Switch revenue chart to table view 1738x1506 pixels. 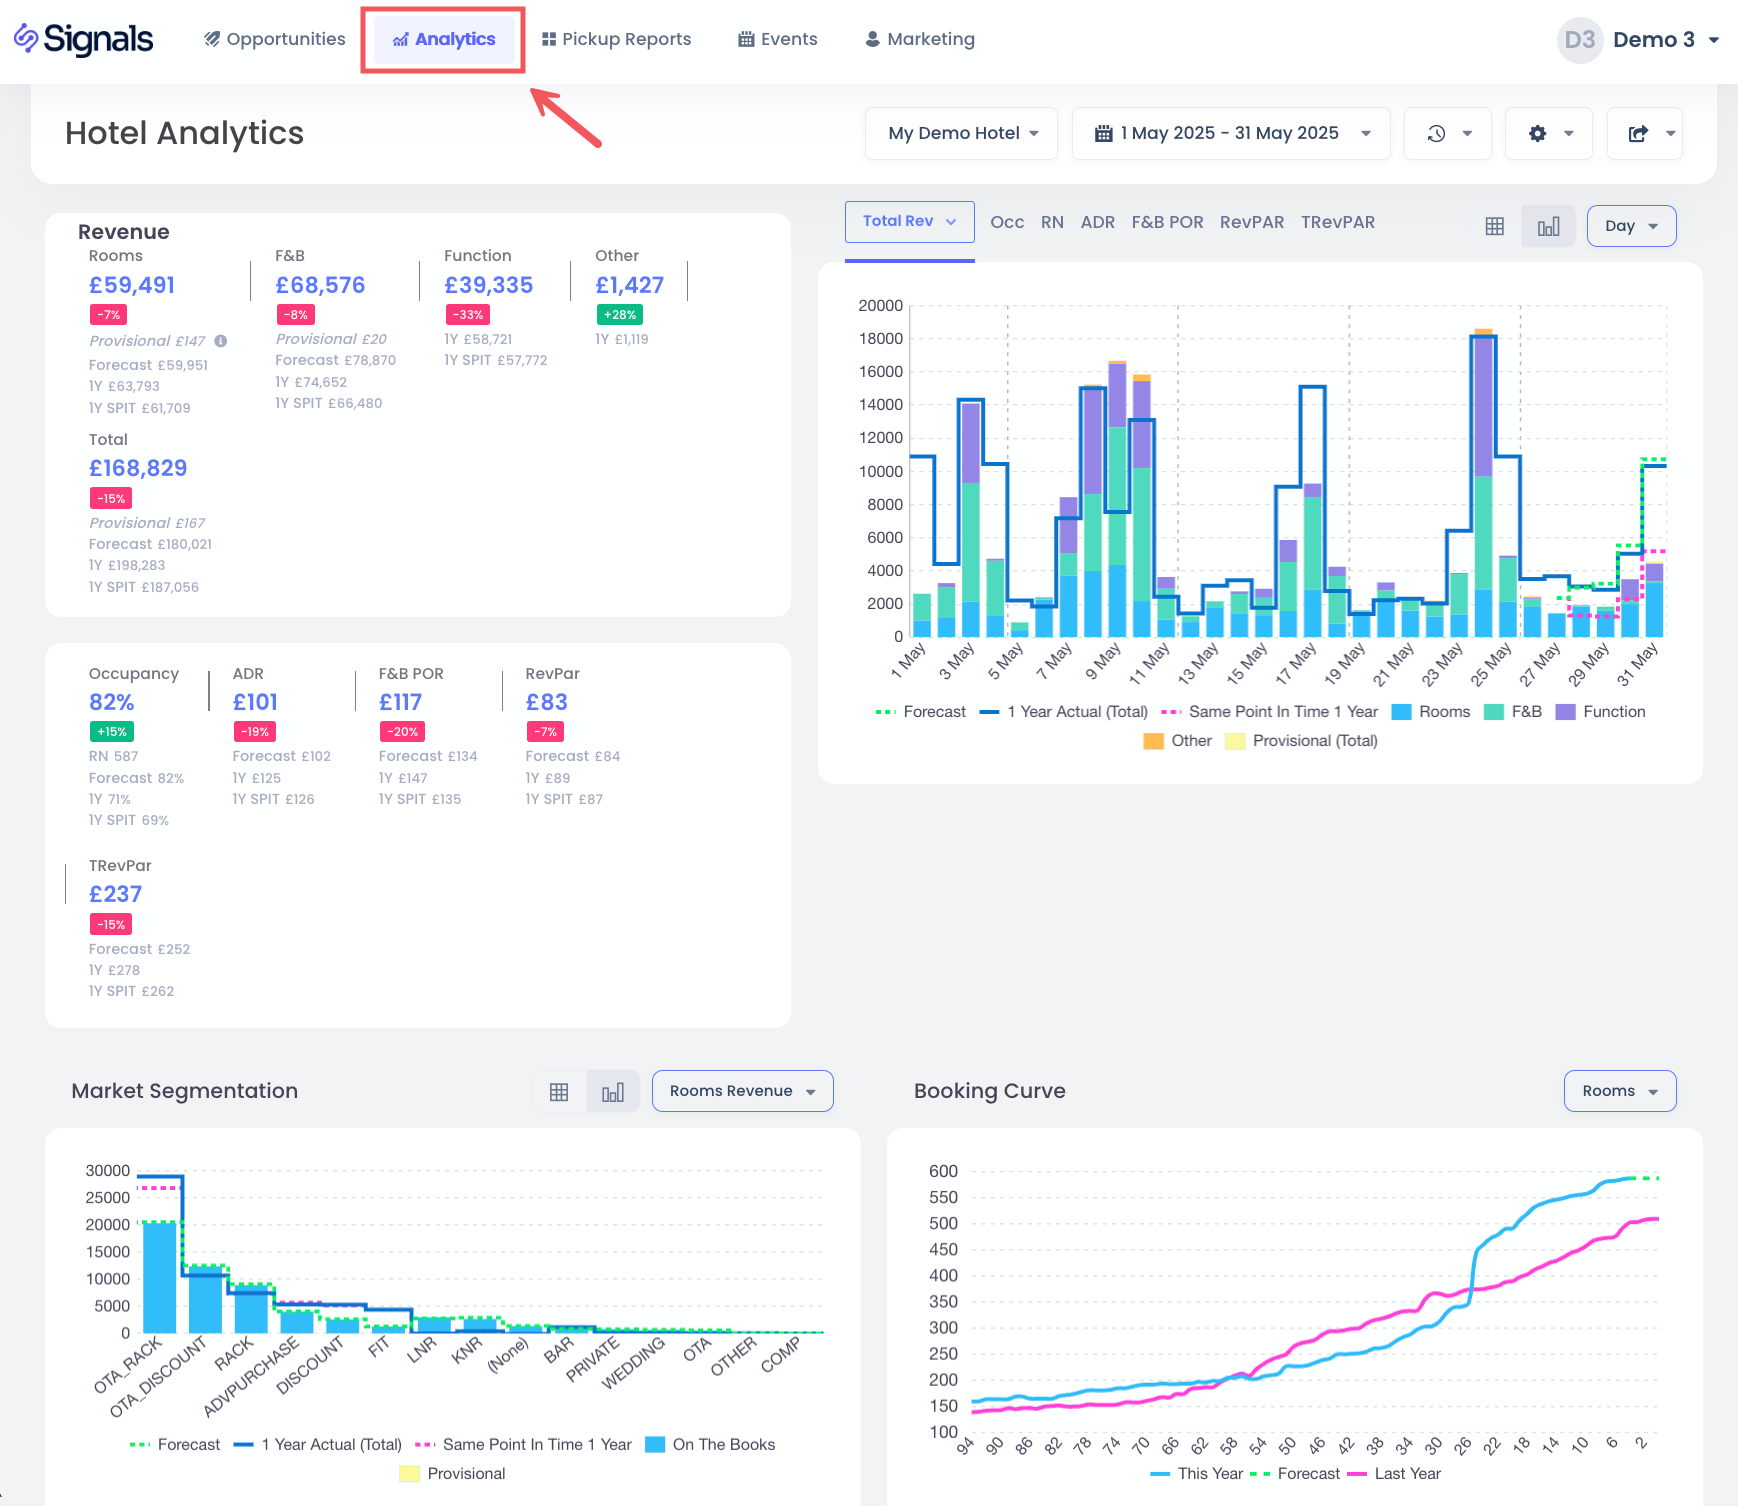pyautogui.click(x=1494, y=226)
